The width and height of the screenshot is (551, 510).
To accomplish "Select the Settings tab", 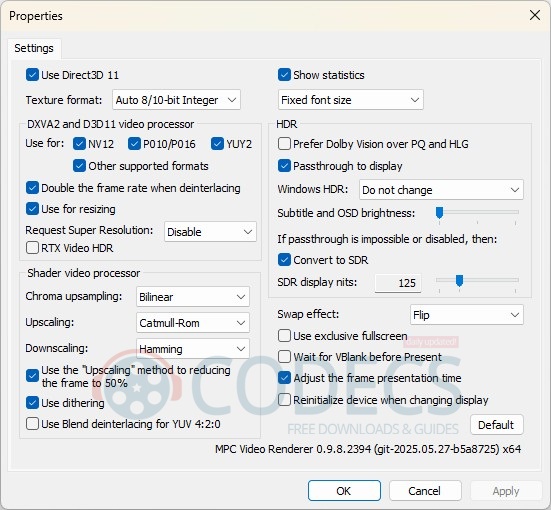I will click(x=34, y=48).
